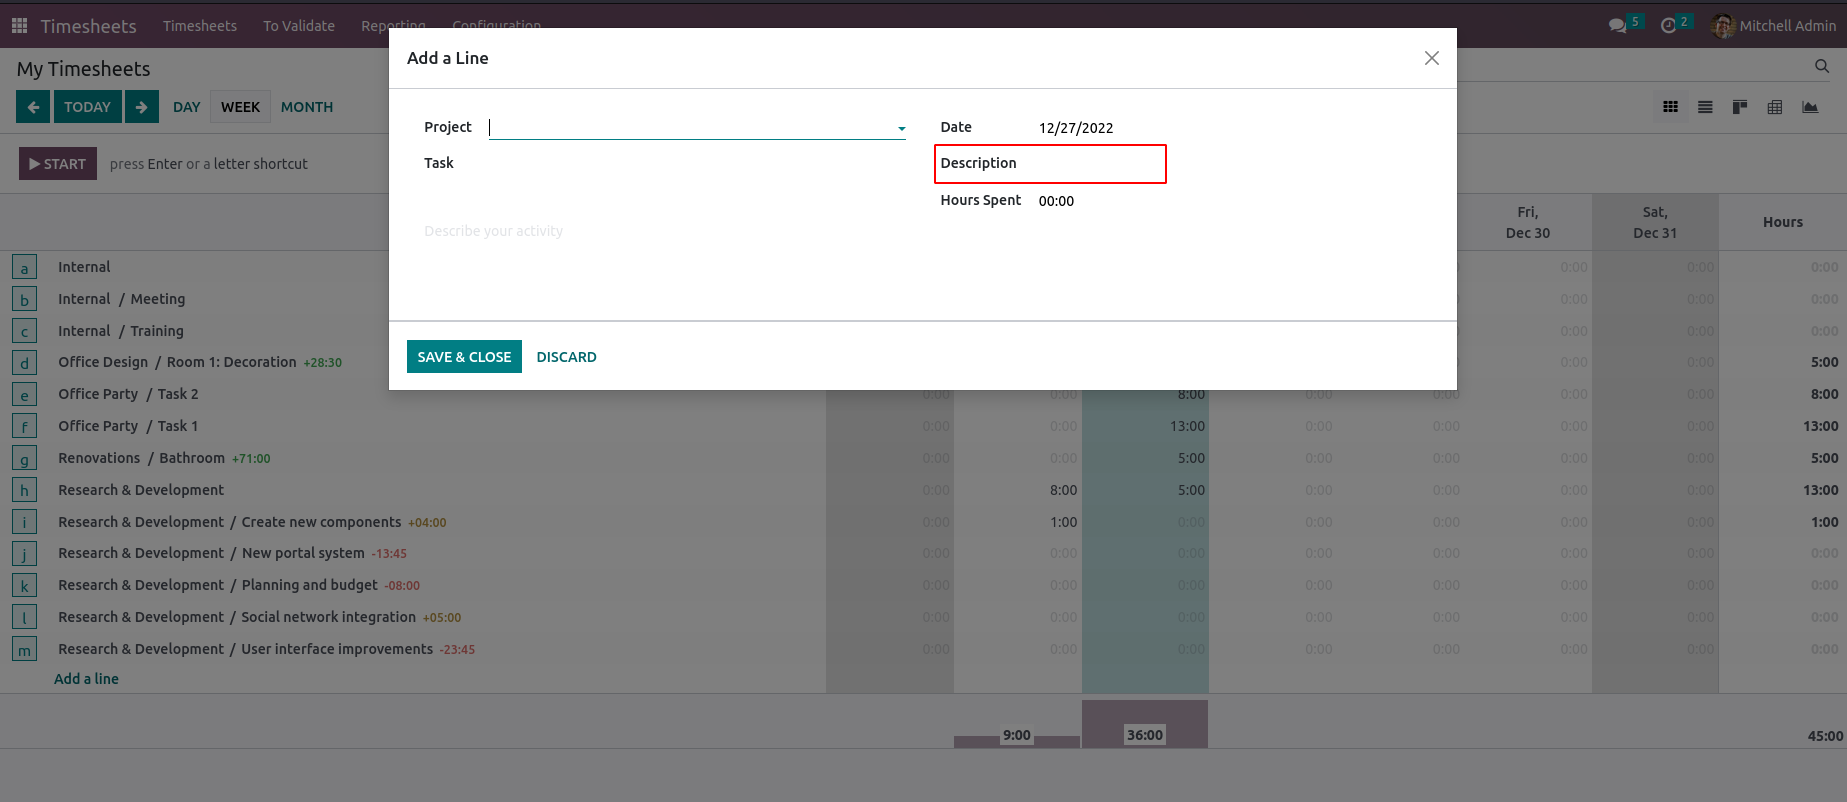1847x802 pixels.
Task: Switch to the list view icon
Action: coord(1705,107)
